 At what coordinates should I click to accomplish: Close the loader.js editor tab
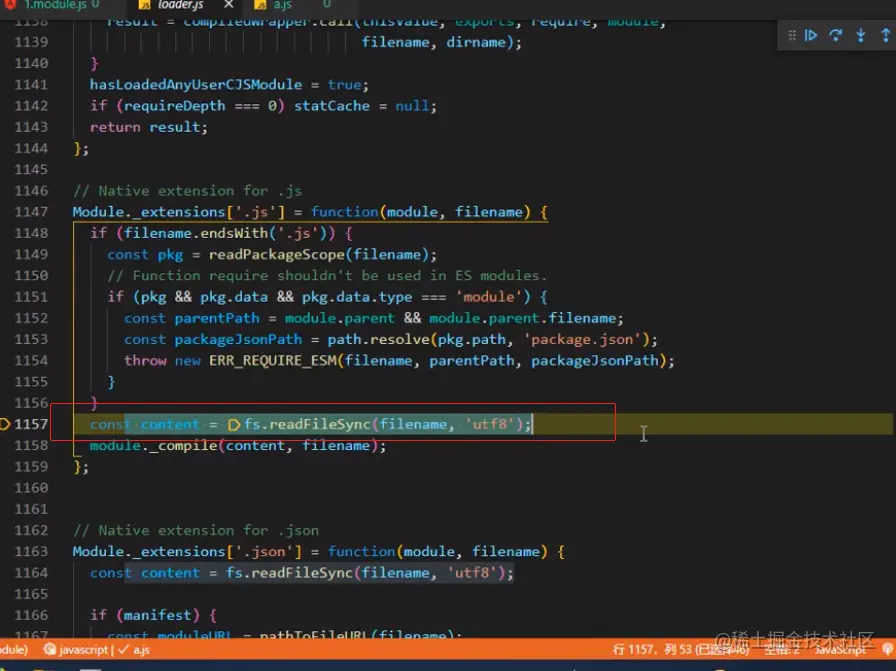pos(229,5)
